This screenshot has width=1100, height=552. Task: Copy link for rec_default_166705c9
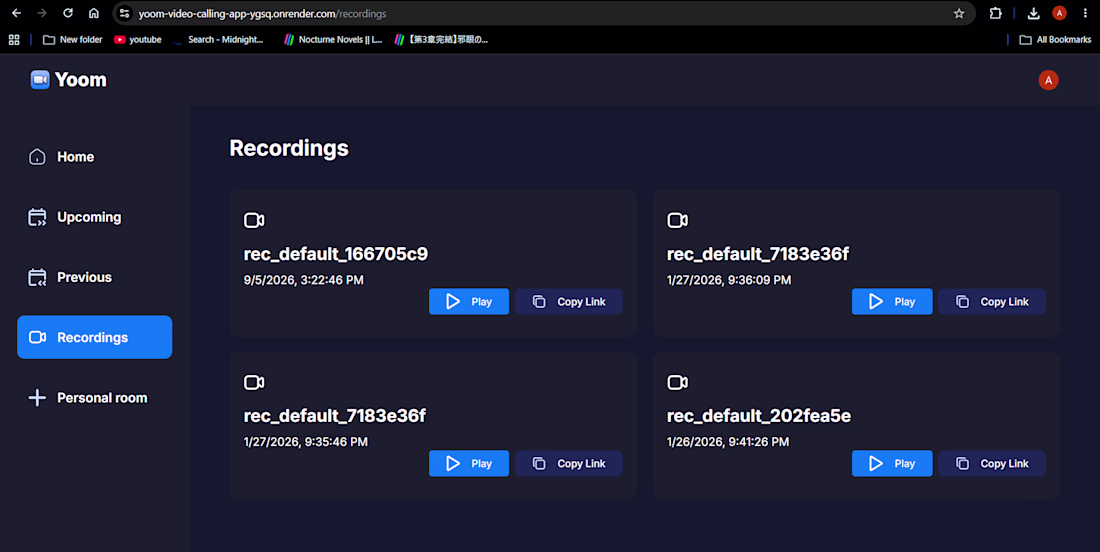[568, 302]
